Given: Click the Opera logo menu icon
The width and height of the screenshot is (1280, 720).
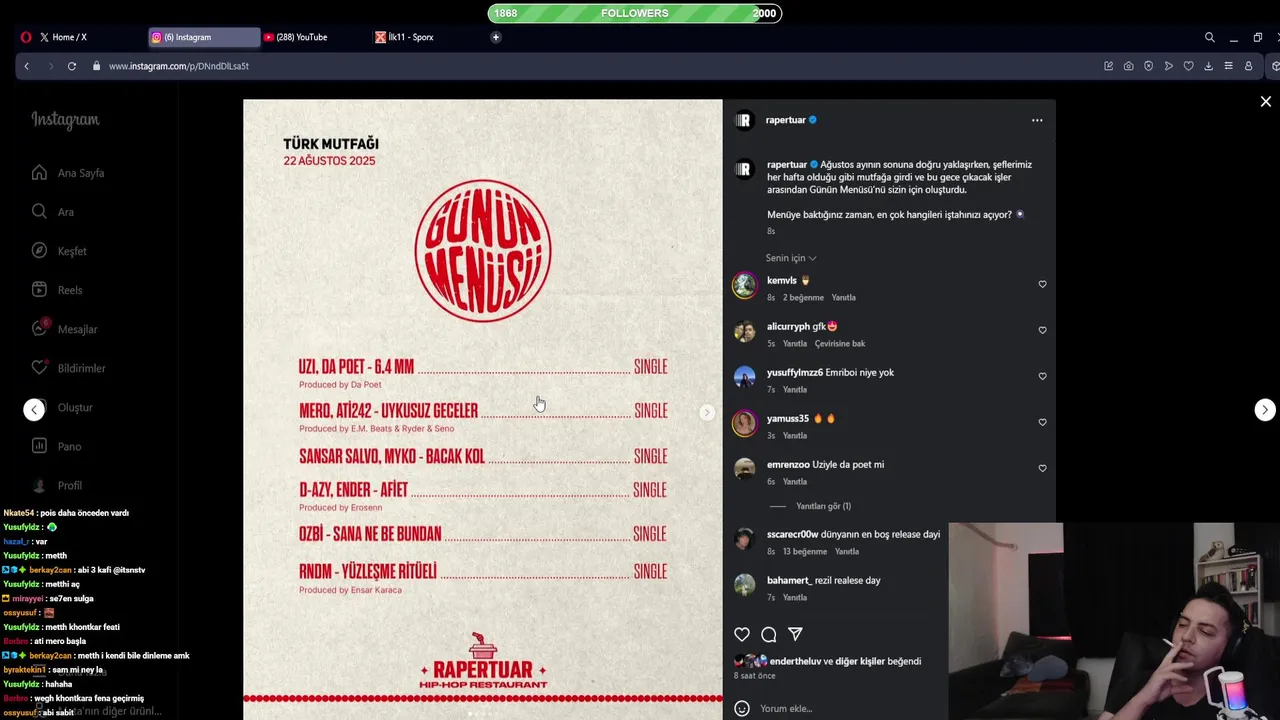Looking at the screenshot, I should click(x=25, y=37).
